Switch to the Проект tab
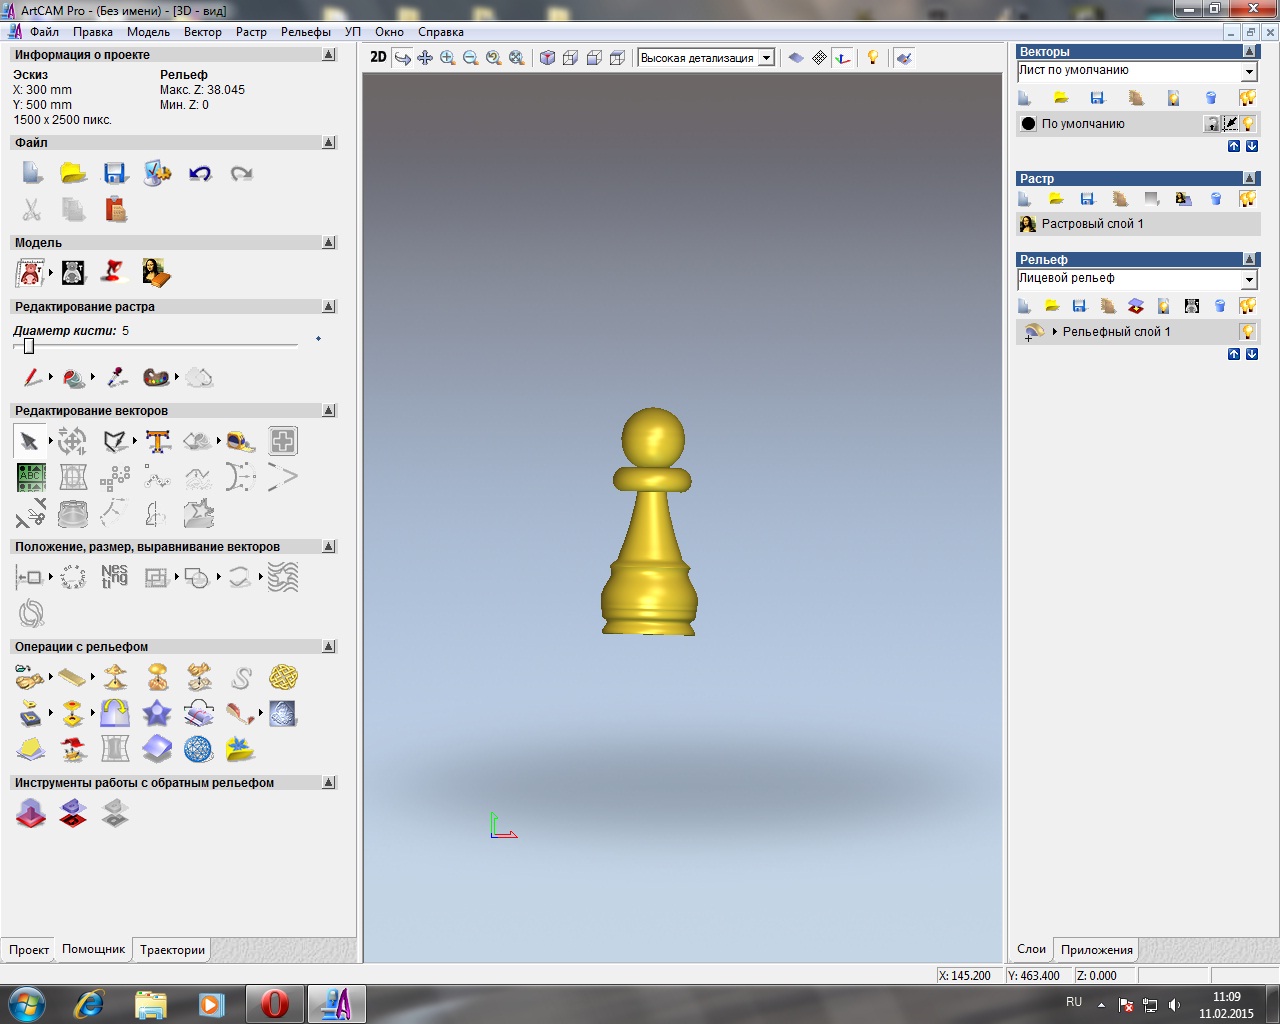 click(29, 950)
